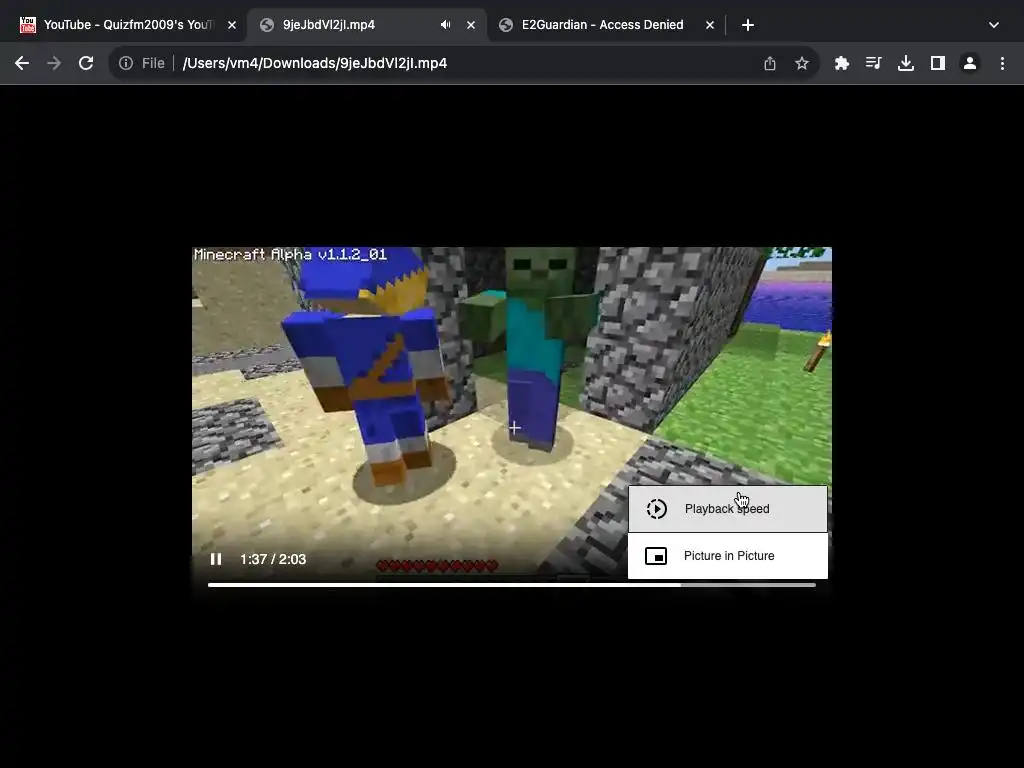
Task: Reload the current page
Action: pyautogui.click(x=86, y=63)
